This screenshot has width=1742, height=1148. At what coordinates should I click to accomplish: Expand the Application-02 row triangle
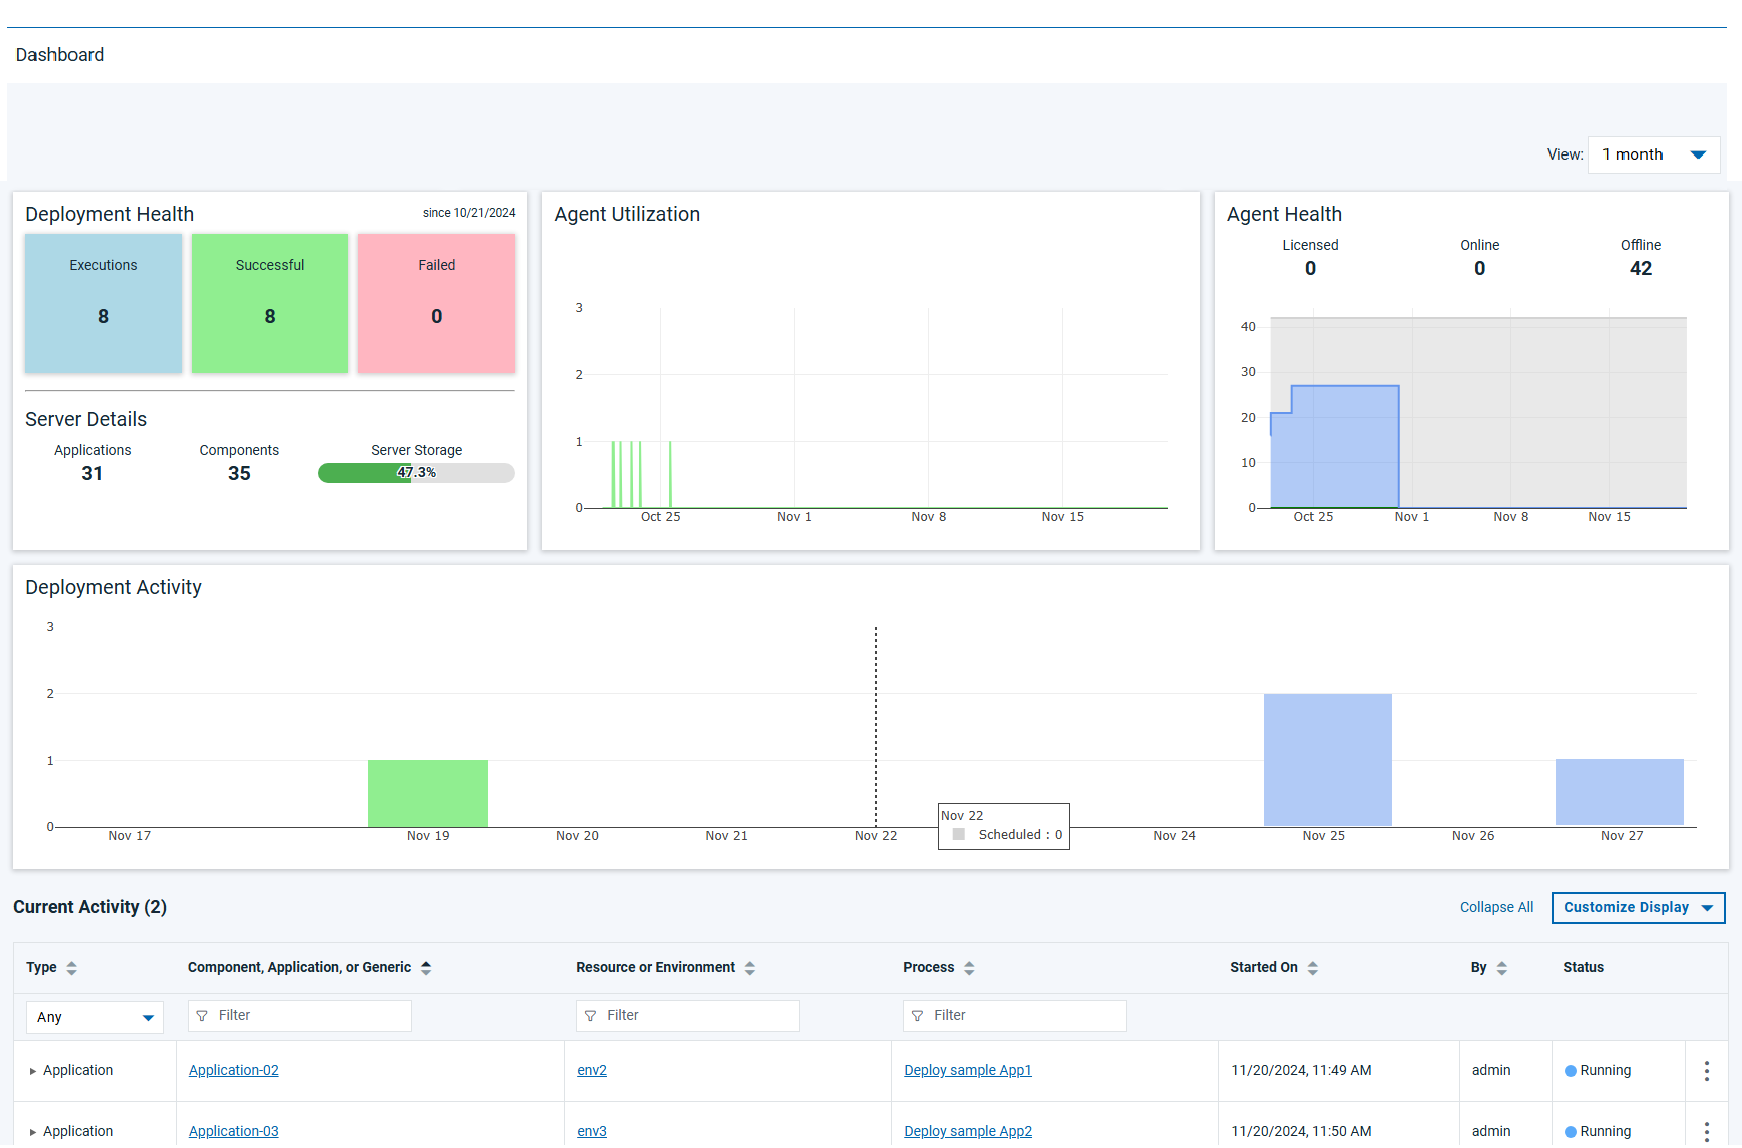click(33, 1071)
